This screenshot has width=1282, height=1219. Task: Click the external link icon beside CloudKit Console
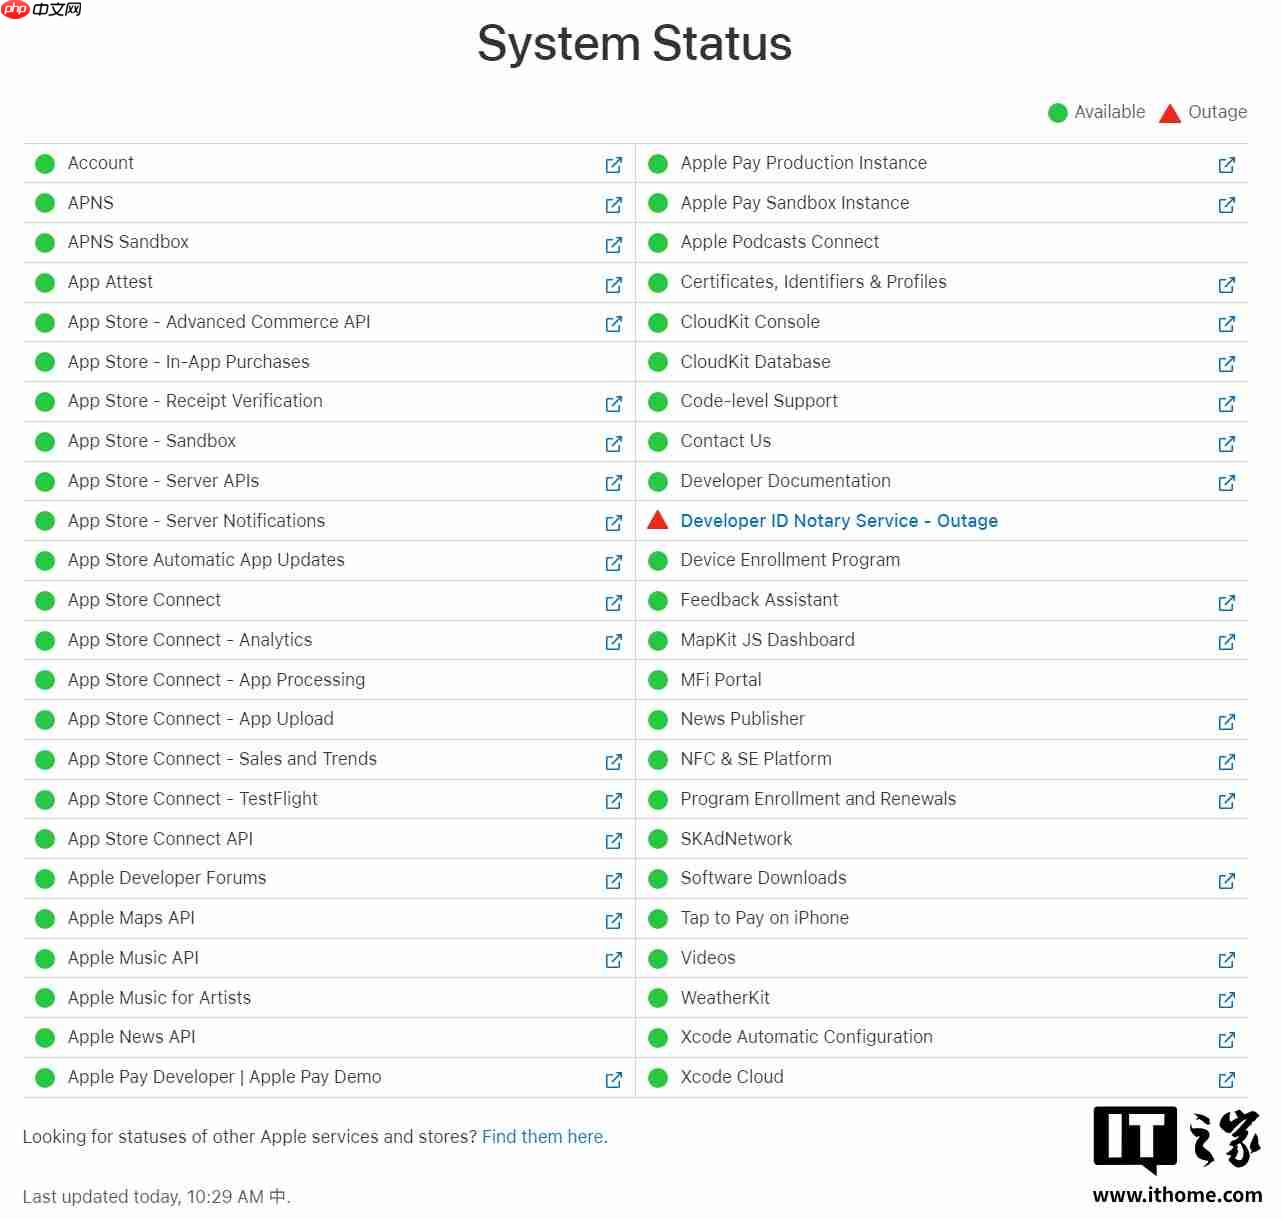click(x=1226, y=324)
